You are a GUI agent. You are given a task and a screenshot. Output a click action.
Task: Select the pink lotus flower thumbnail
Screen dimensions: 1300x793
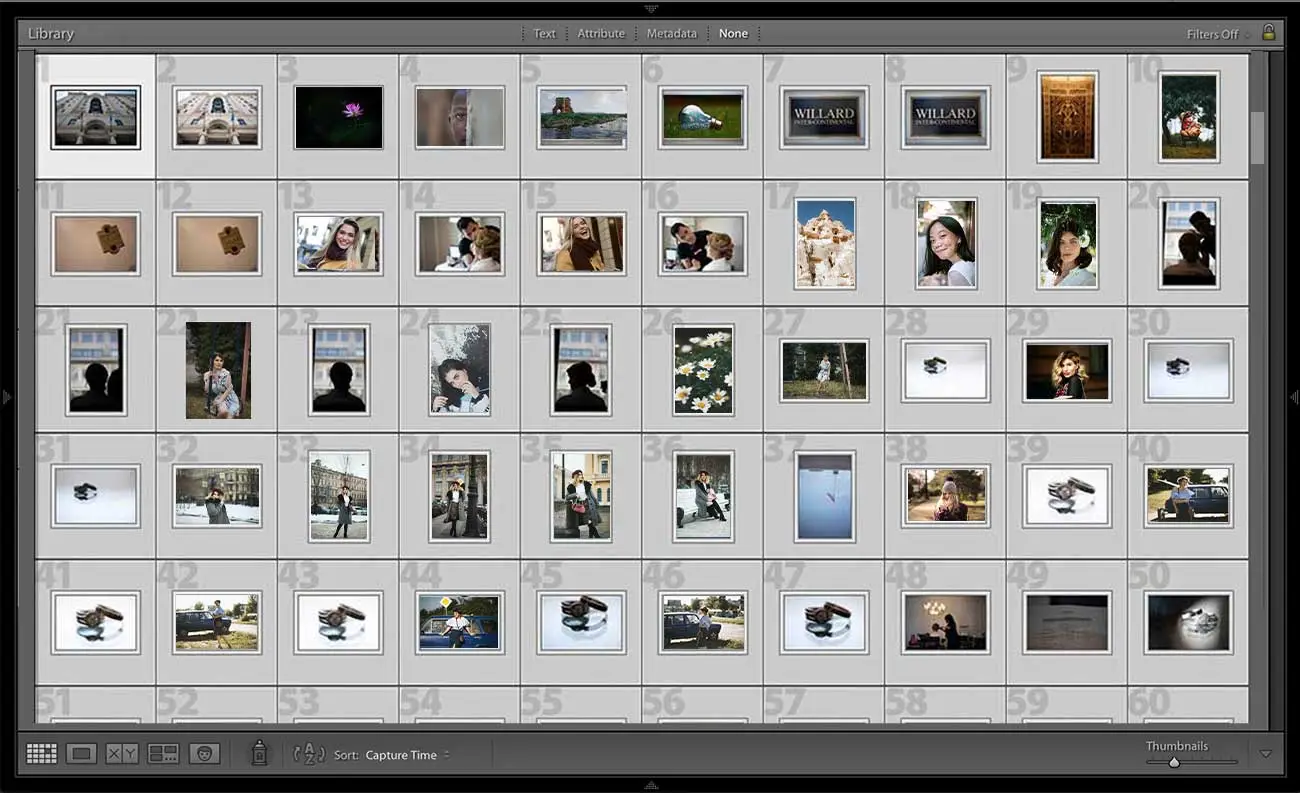coord(338,115)
